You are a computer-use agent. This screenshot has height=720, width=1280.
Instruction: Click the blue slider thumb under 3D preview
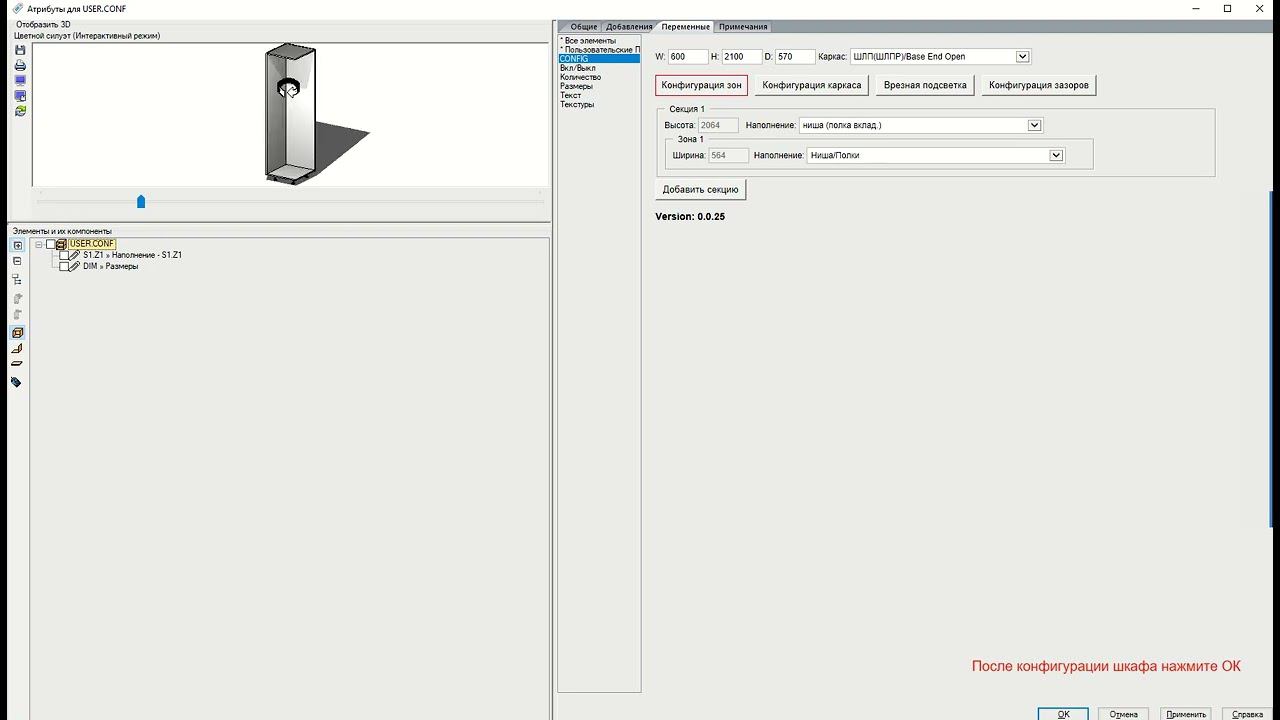[x=141, y=202]
